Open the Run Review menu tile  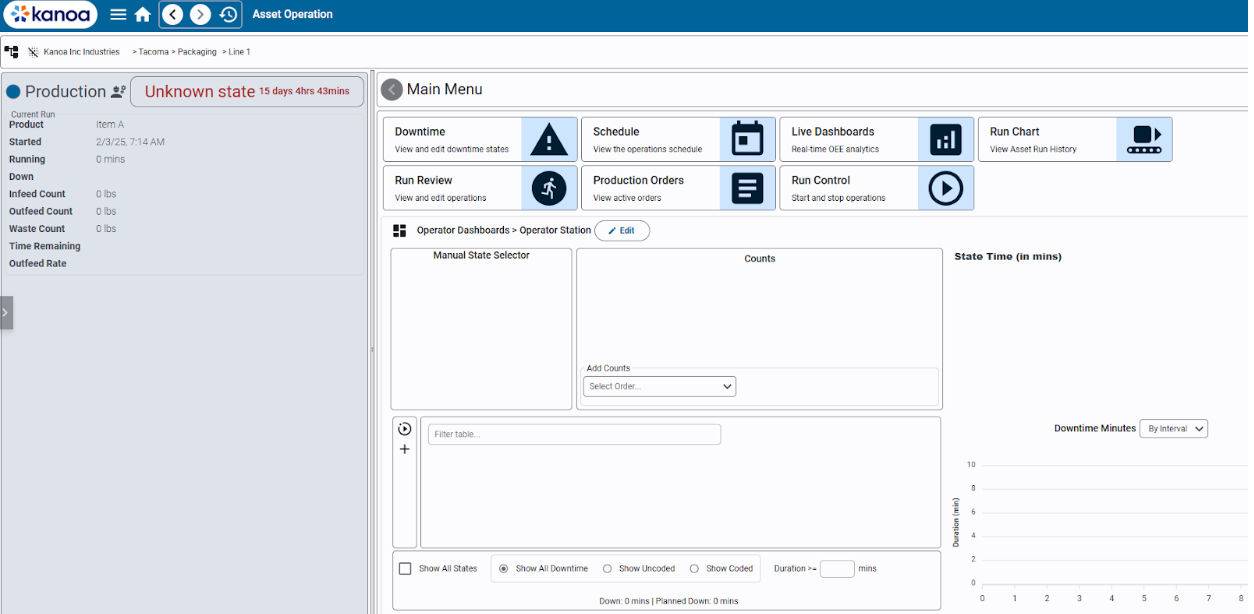point(480,188)
